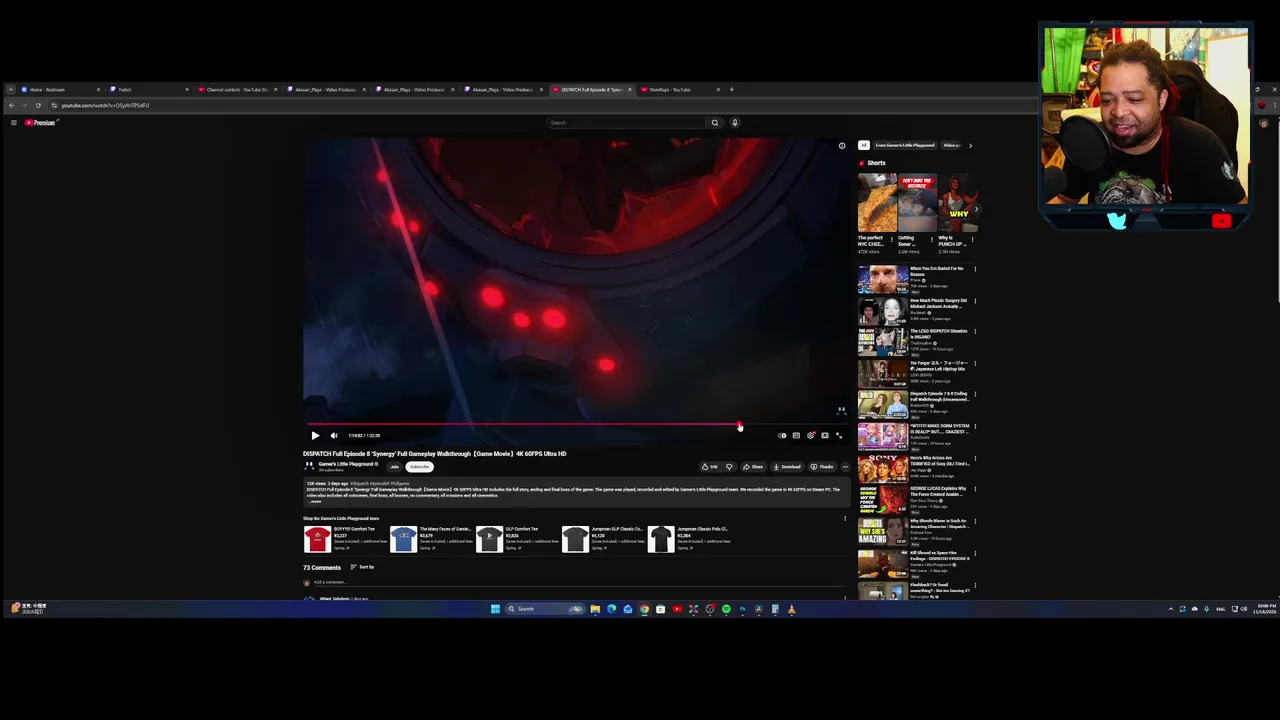Open File Explorer from the taskbar
The height and width of the screenshot is (720, 1280).
595,609
